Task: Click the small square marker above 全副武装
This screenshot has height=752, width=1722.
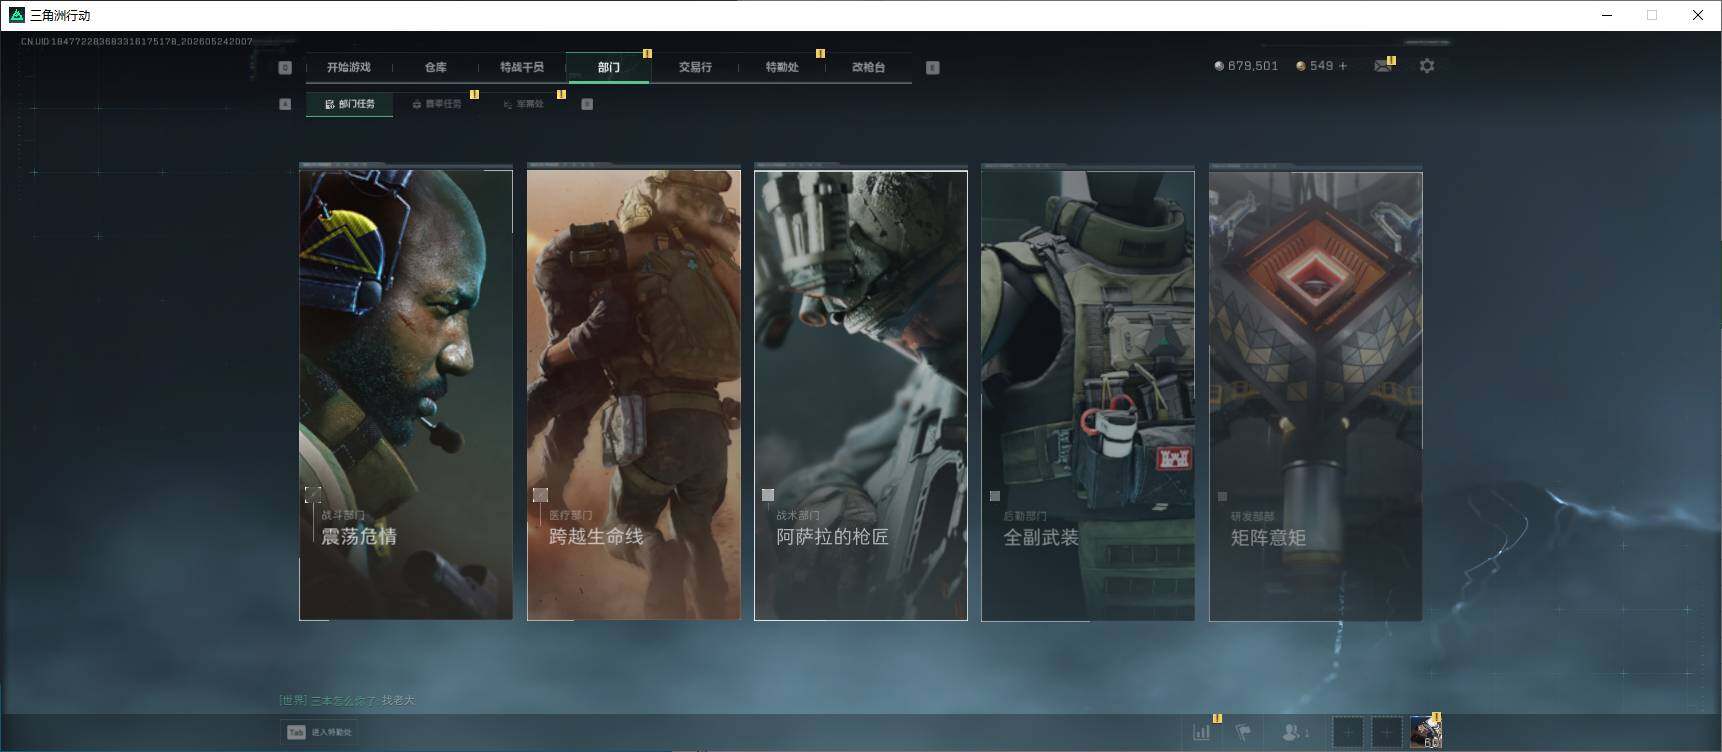Action: pos(995,496)
